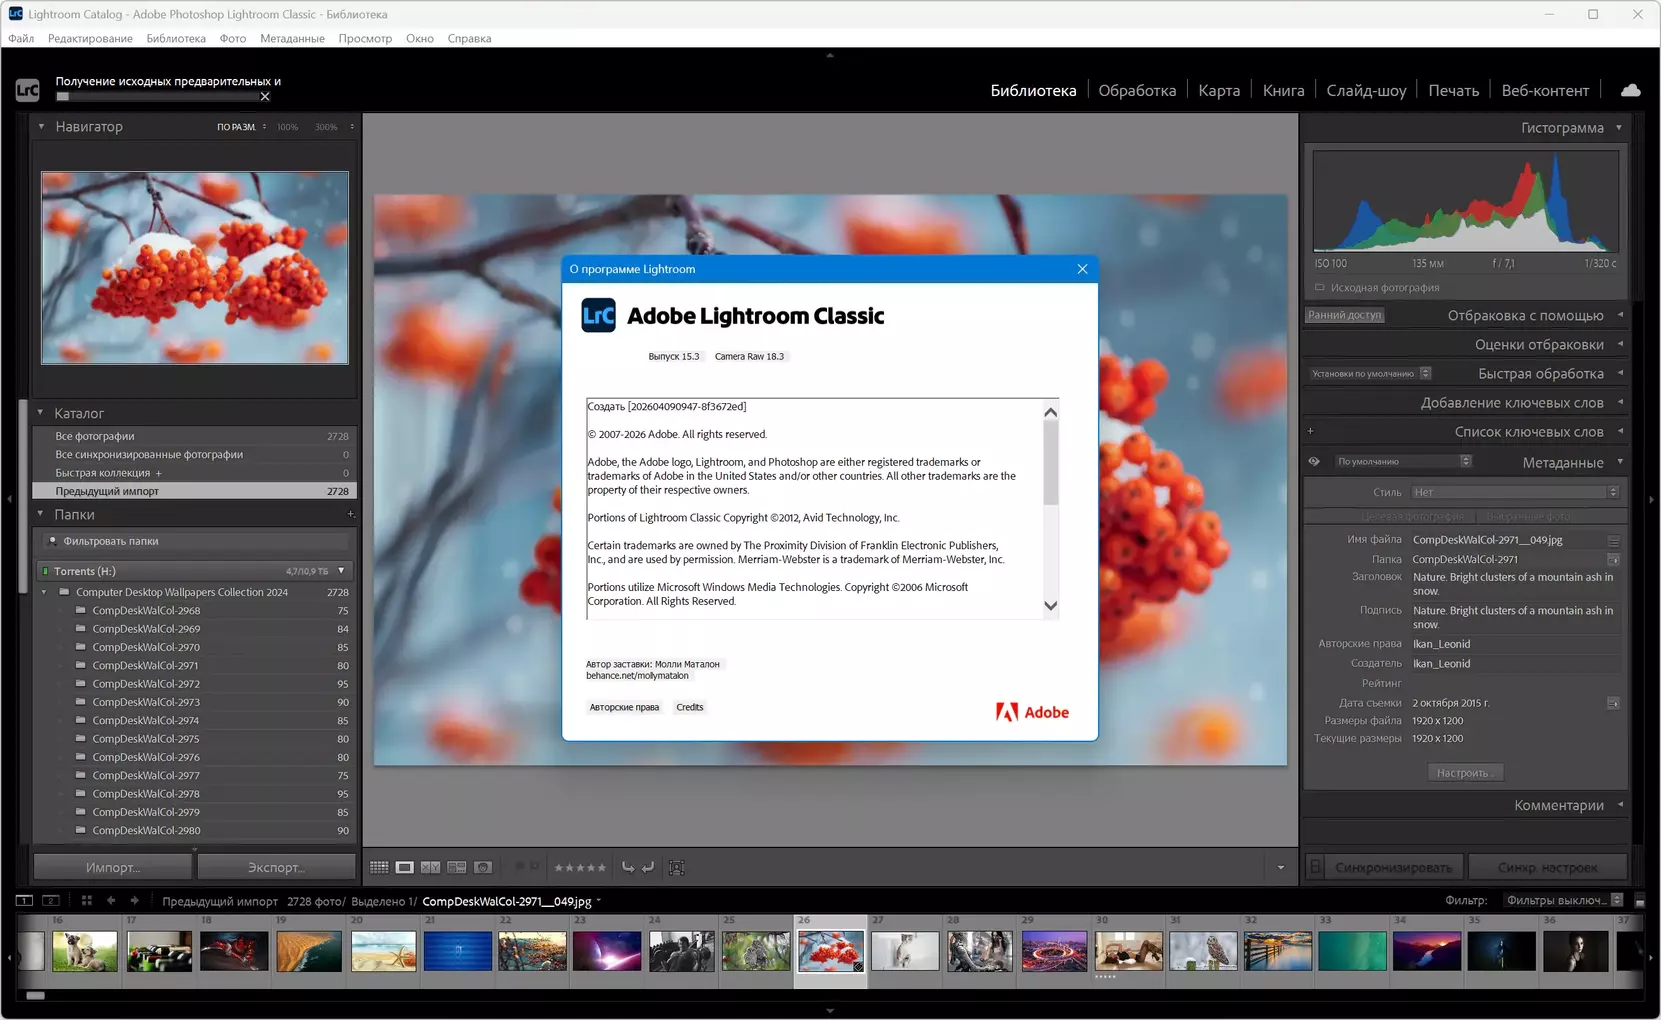
Task: Click the cloud sync status icon
Action: tap(1630, 90)
